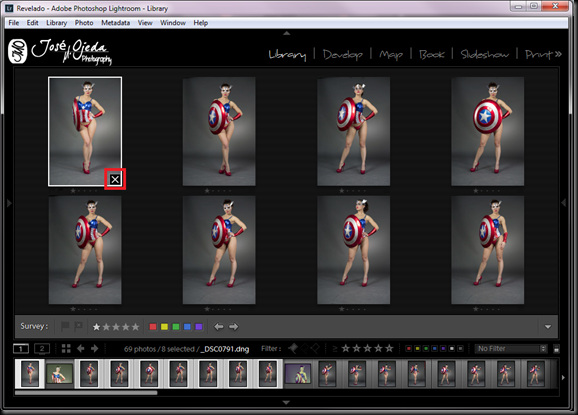Select purple-background thumbnail in filmstrip
The height and width of the screenshot is (415, 578).
(298, 374)
